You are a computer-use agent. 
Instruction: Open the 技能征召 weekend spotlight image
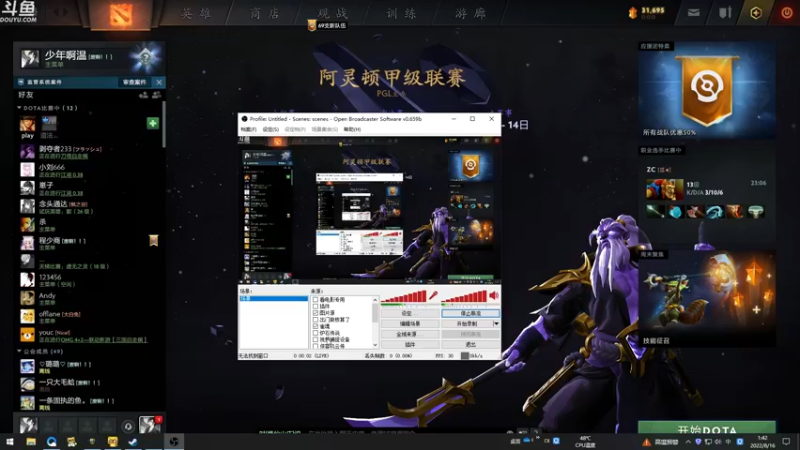[707, 298]
